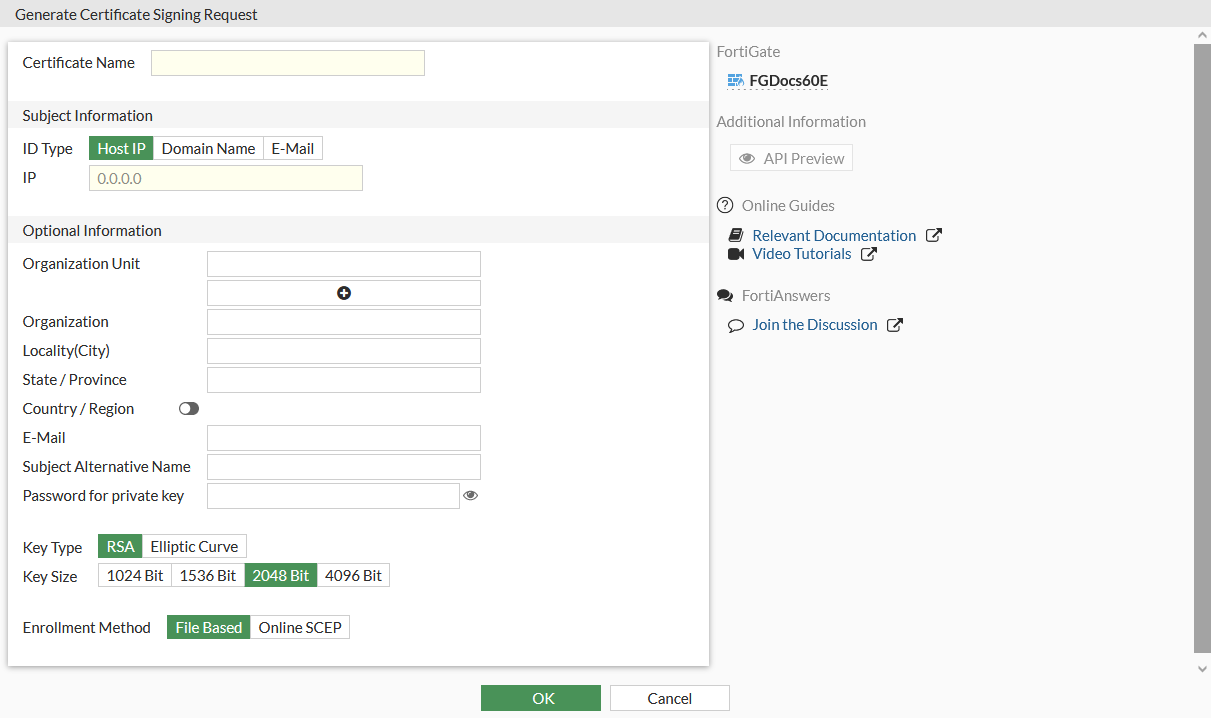Click the Online Guides question mark icon
This screenshot has height=718, width=1211.
(724, 205)
